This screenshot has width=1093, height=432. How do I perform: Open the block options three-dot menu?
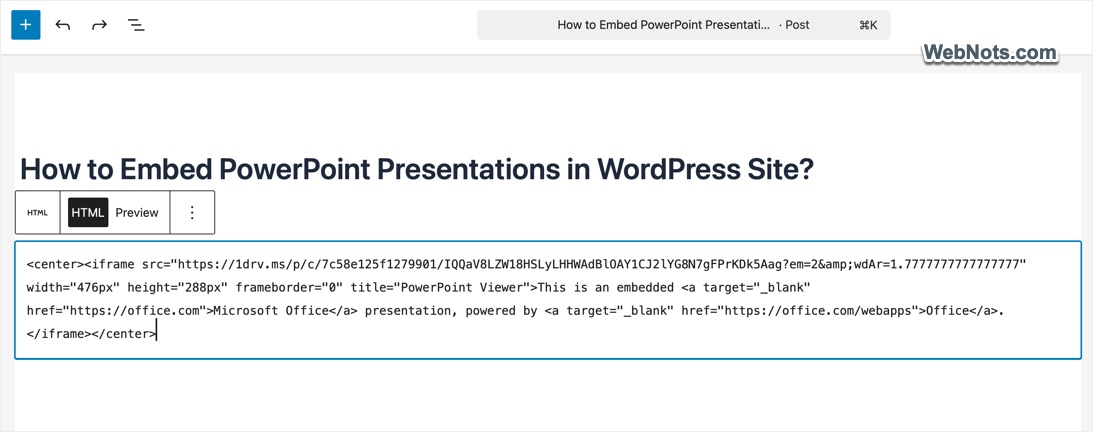click(x=192, y=213)
